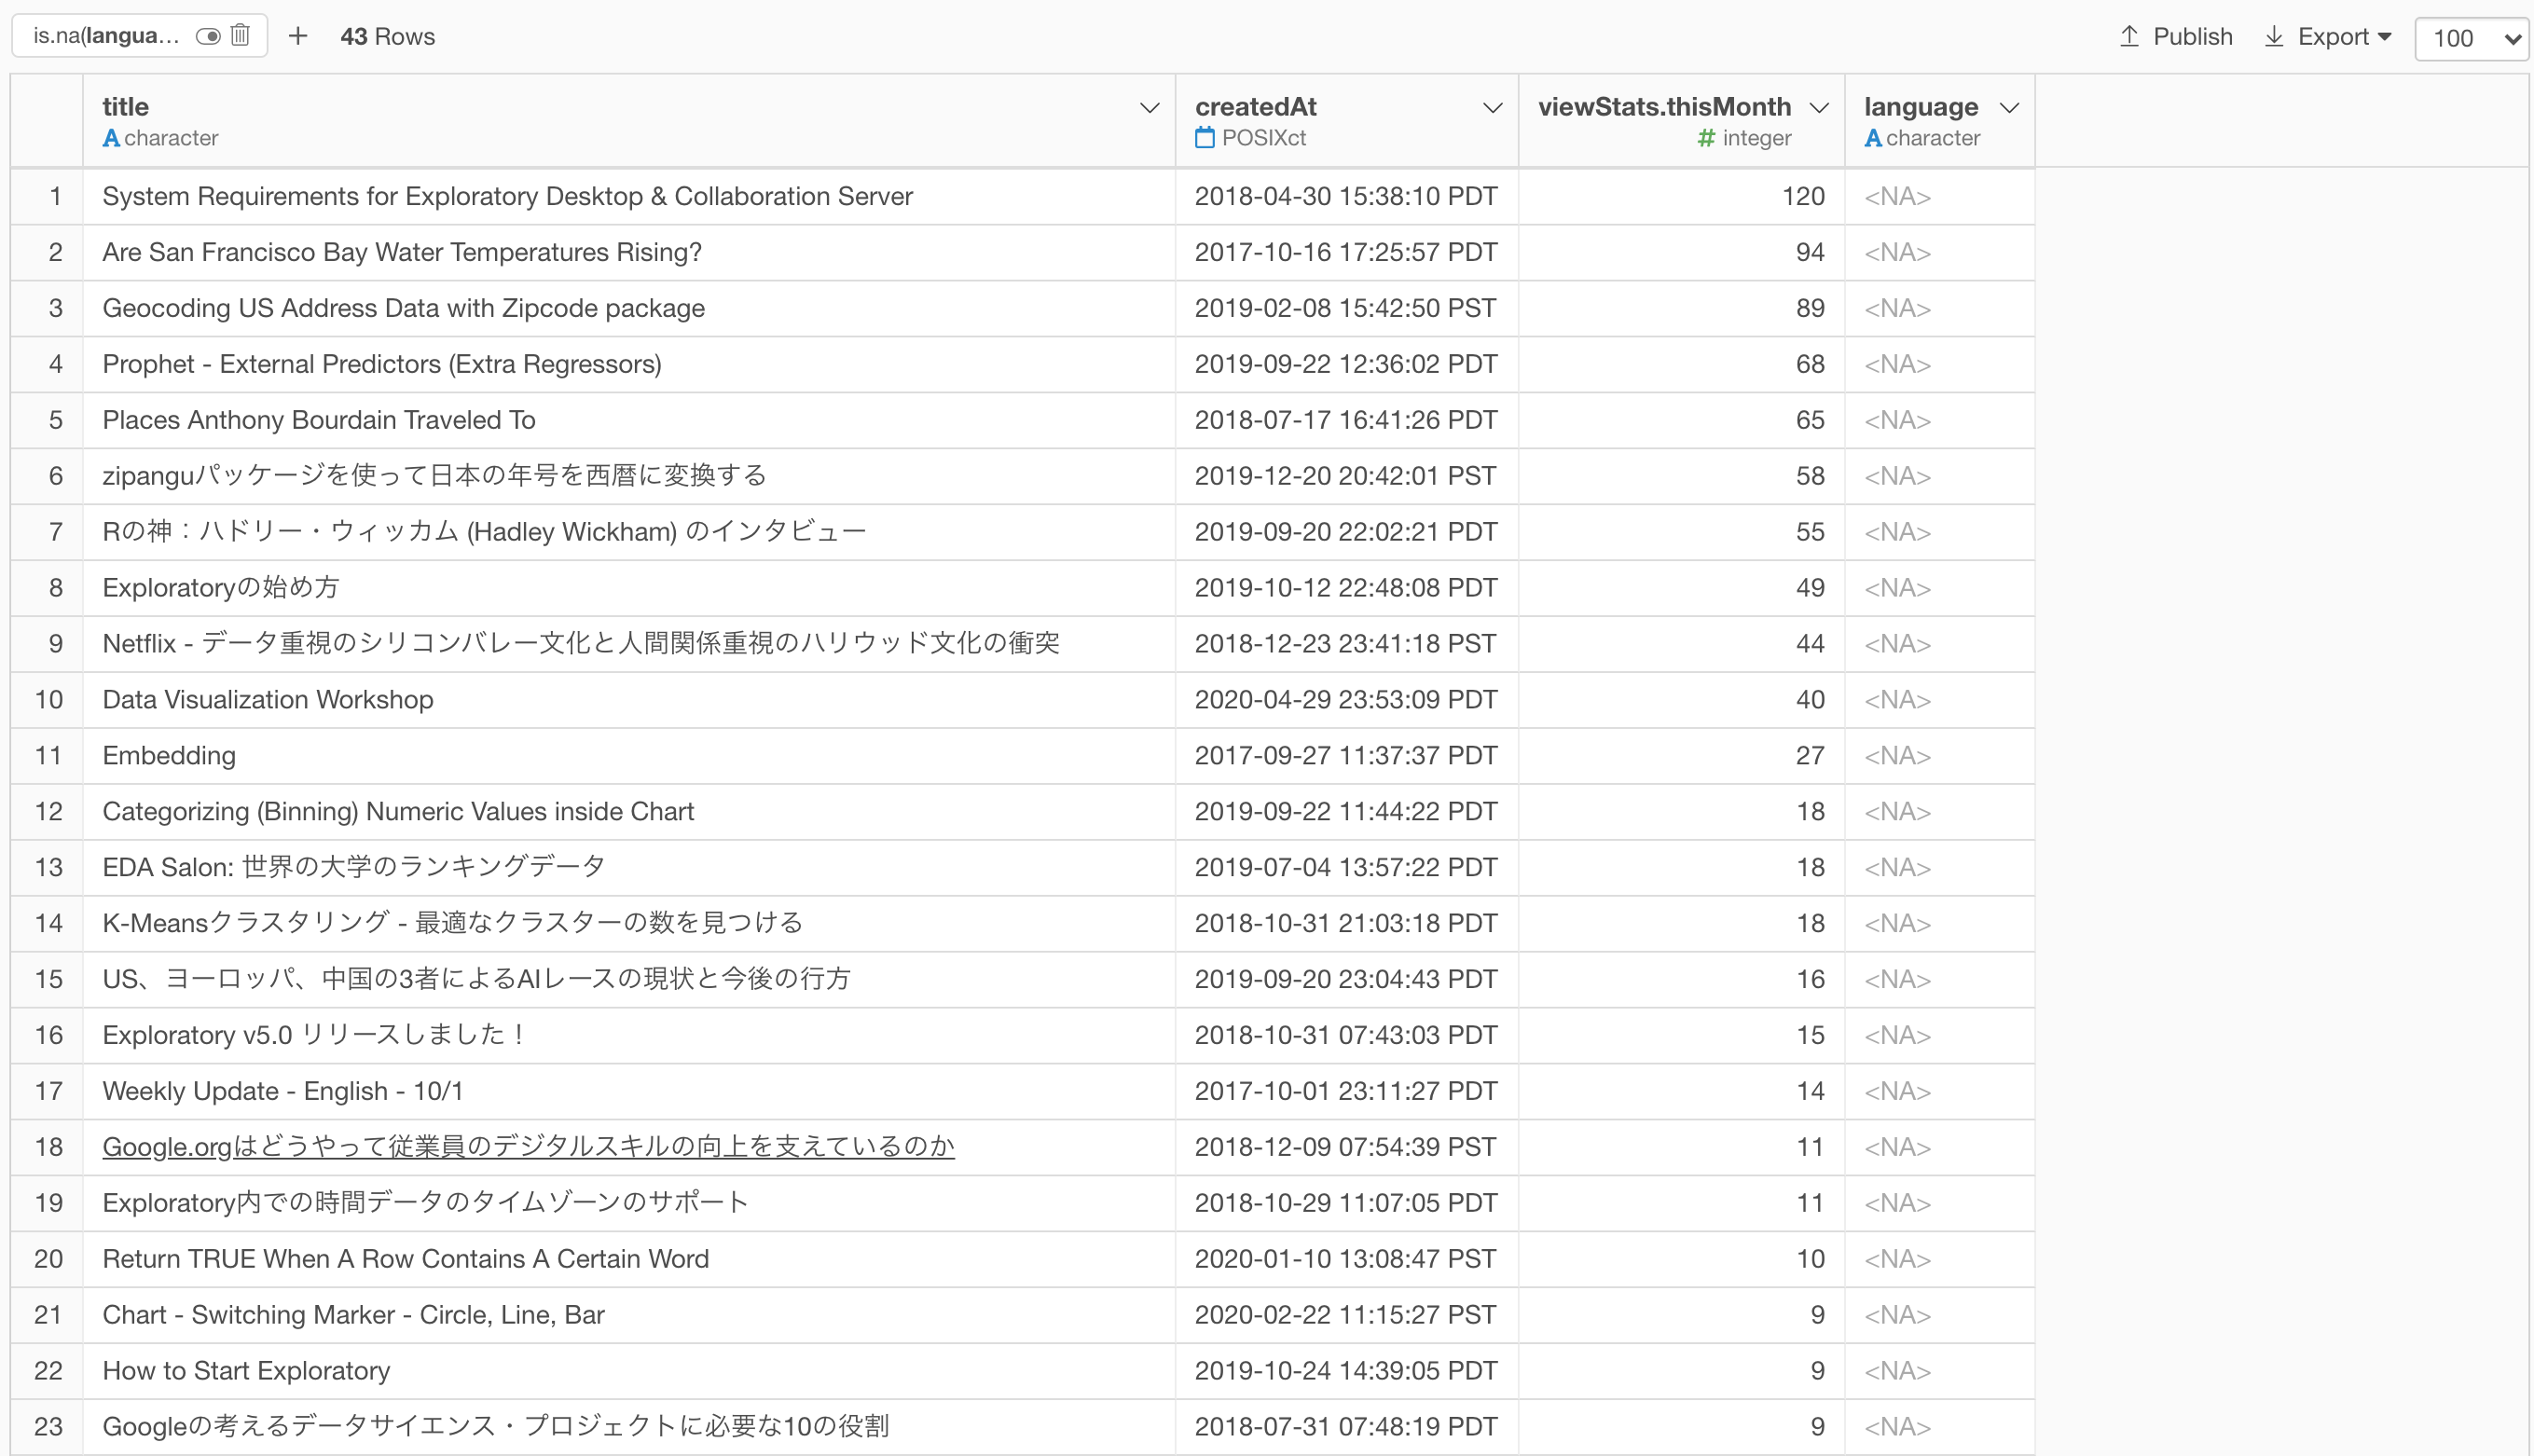Expand the language column header menu
The image size is (2534, 1456).
[2009, 107]
